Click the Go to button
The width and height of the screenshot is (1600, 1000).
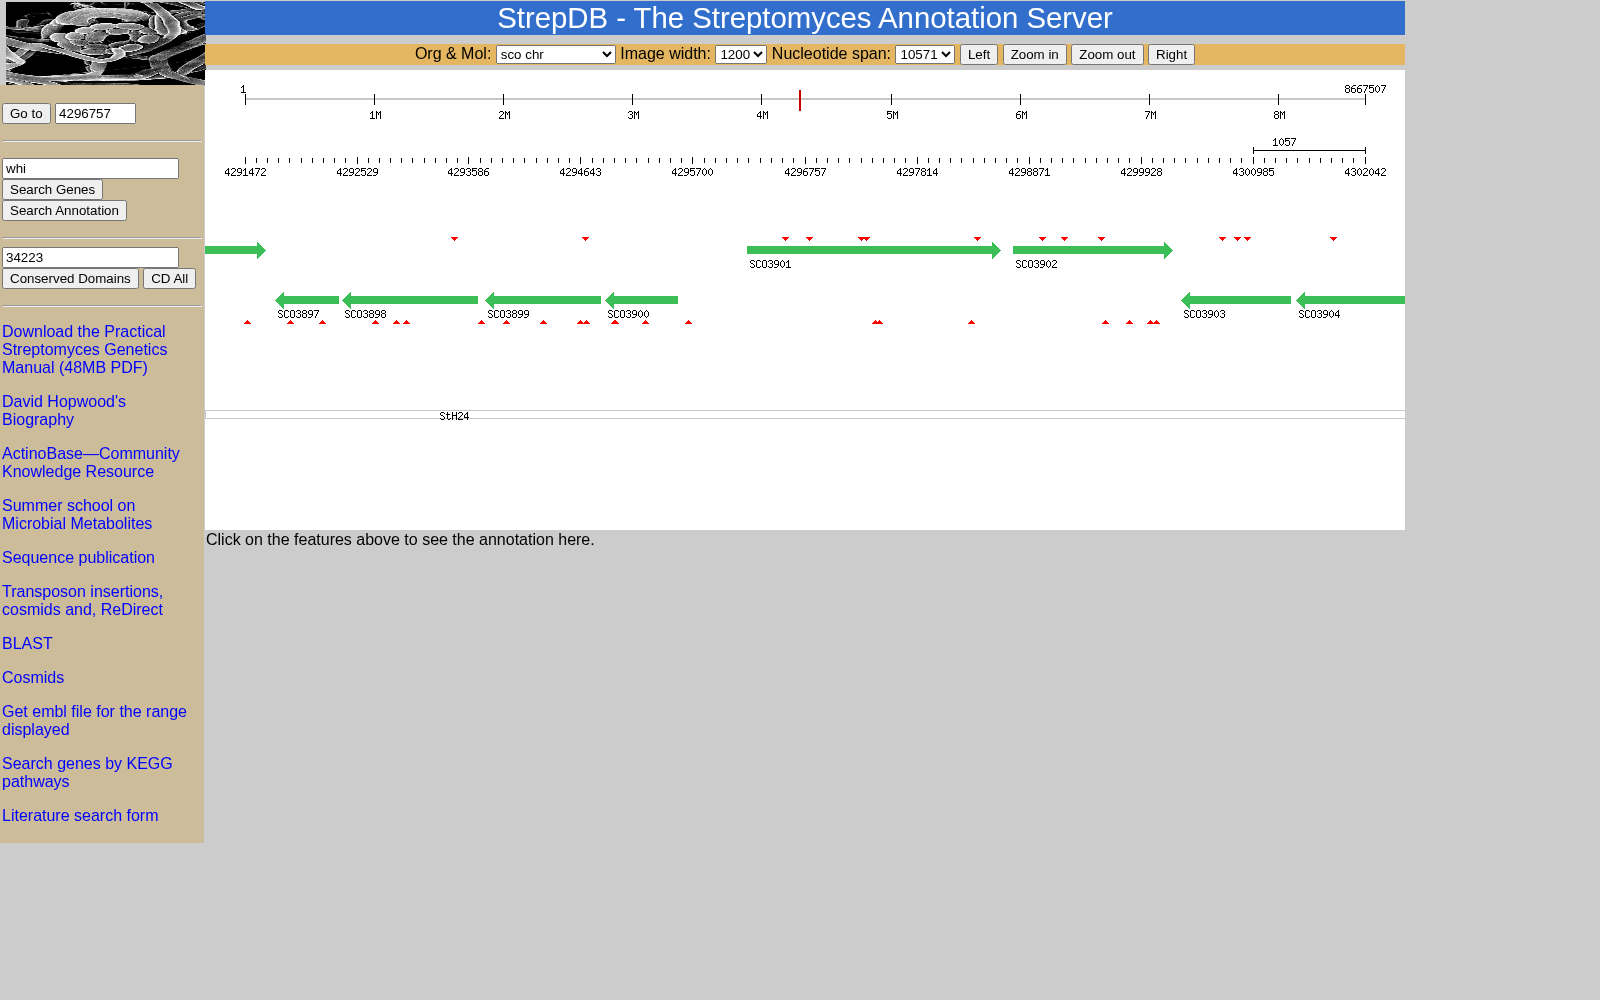pyautogui.click(x=26, y=113)
